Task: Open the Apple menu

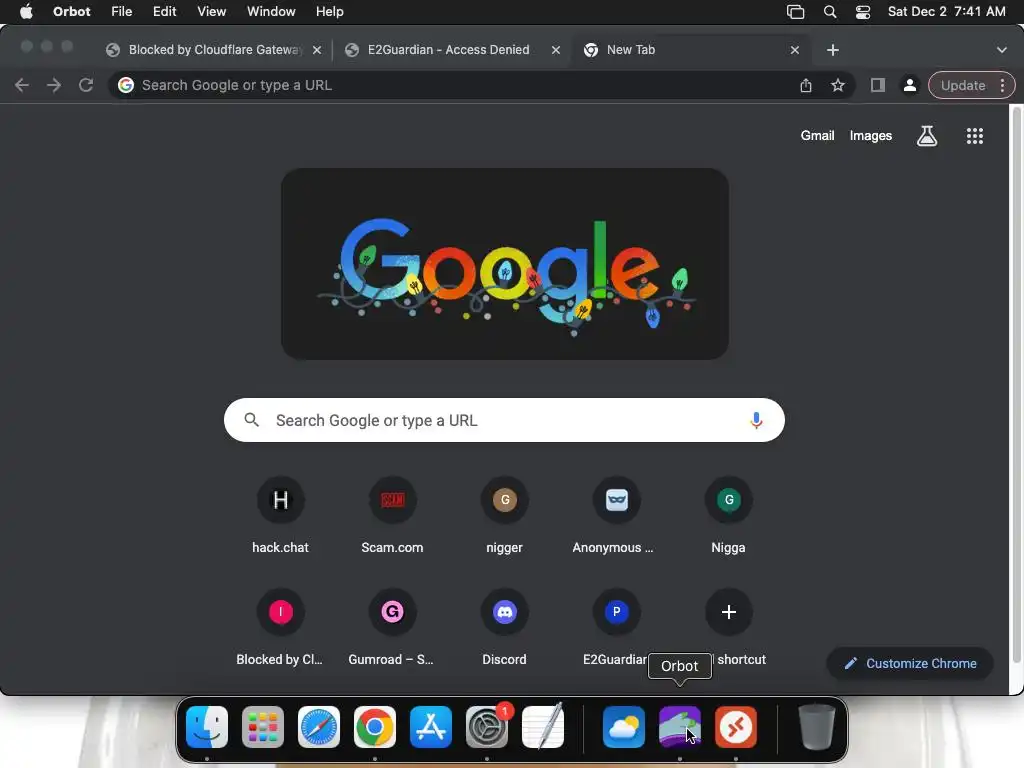Action: (26, 12)
